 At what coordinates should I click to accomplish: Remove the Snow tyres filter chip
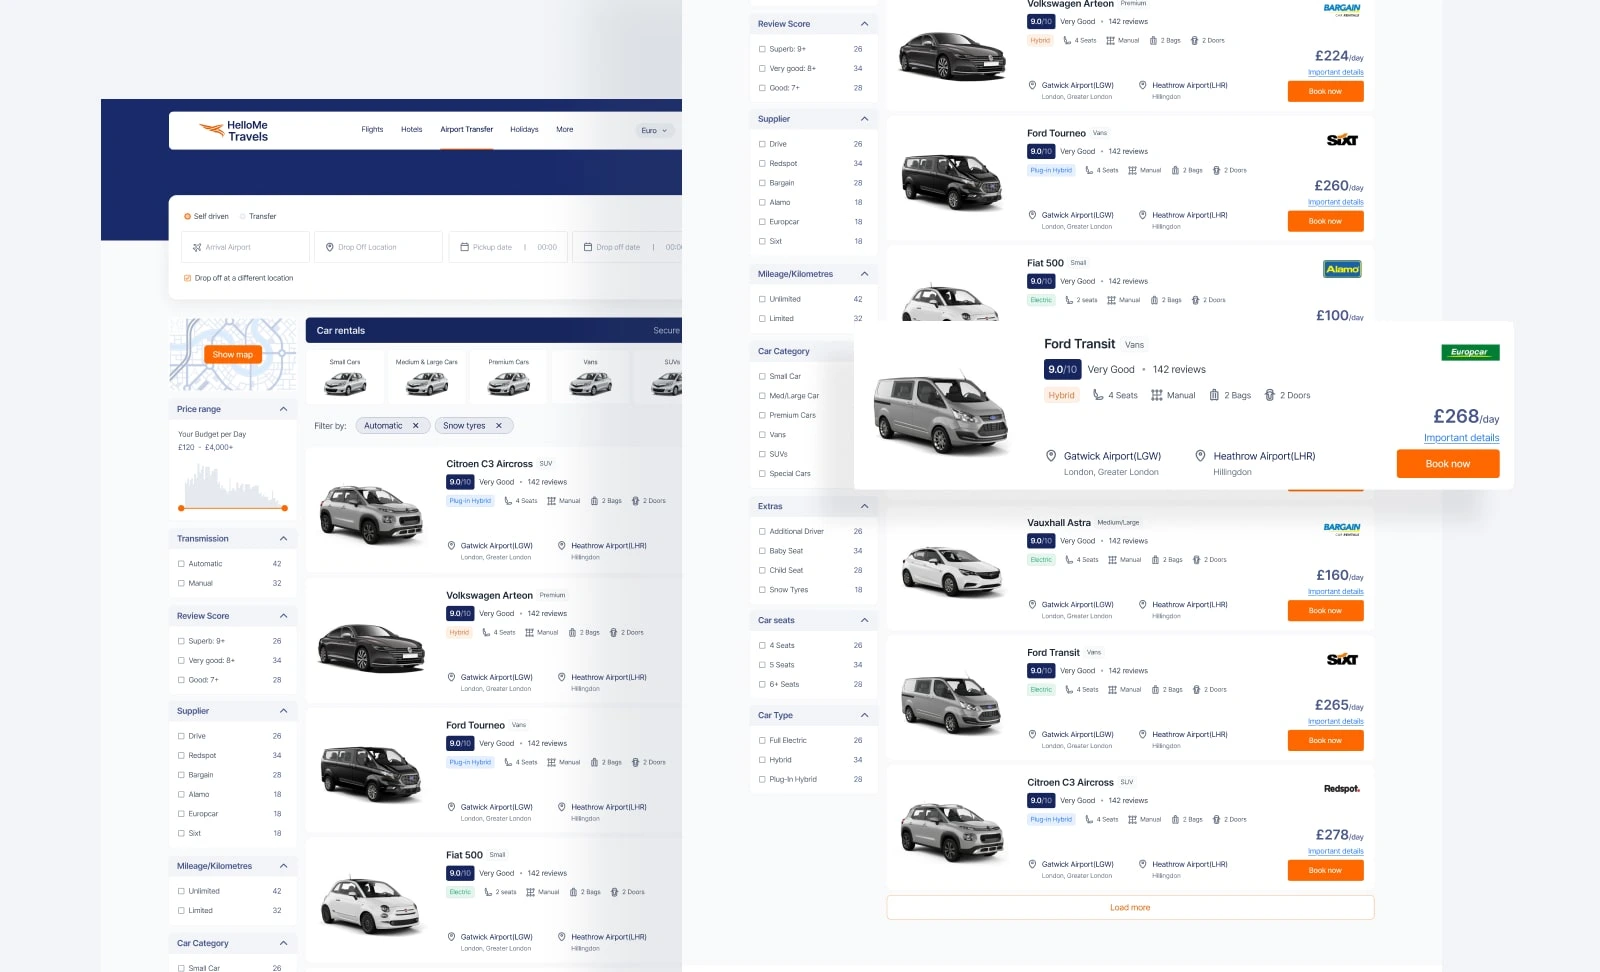(x=499, y=426)
